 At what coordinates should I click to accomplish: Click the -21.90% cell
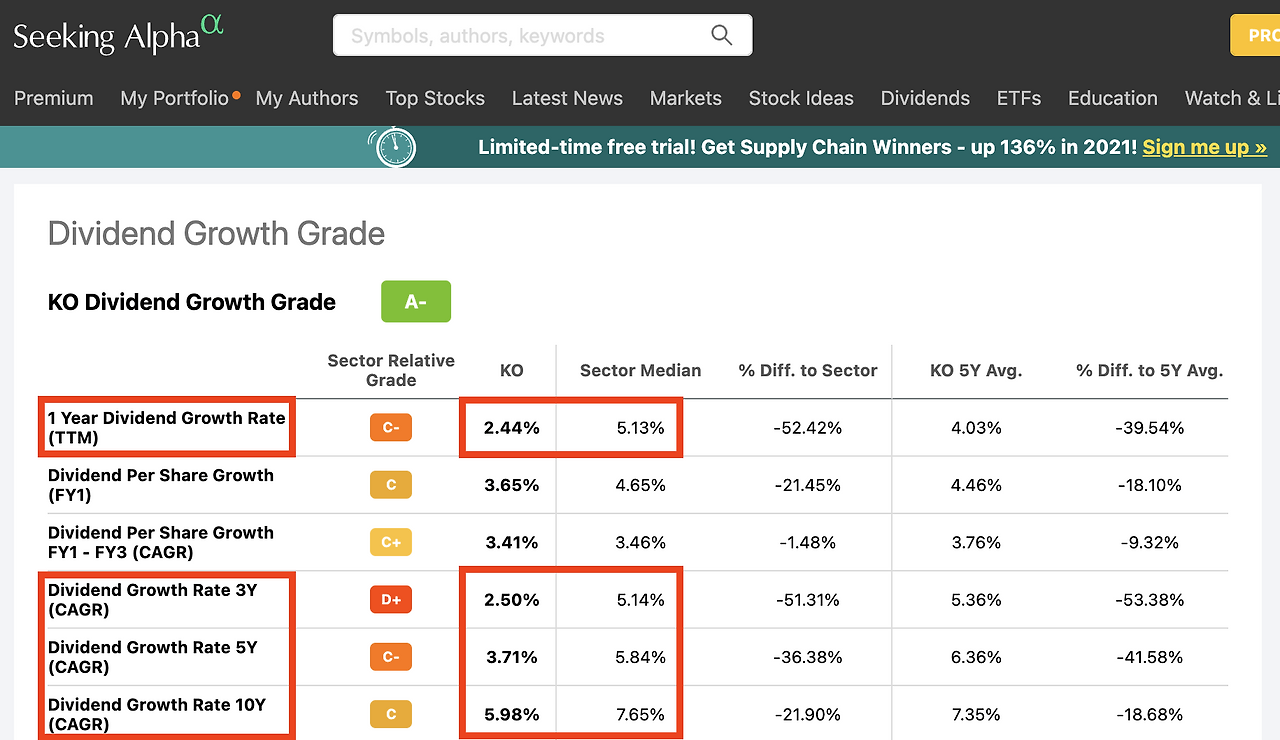(808, 715)
